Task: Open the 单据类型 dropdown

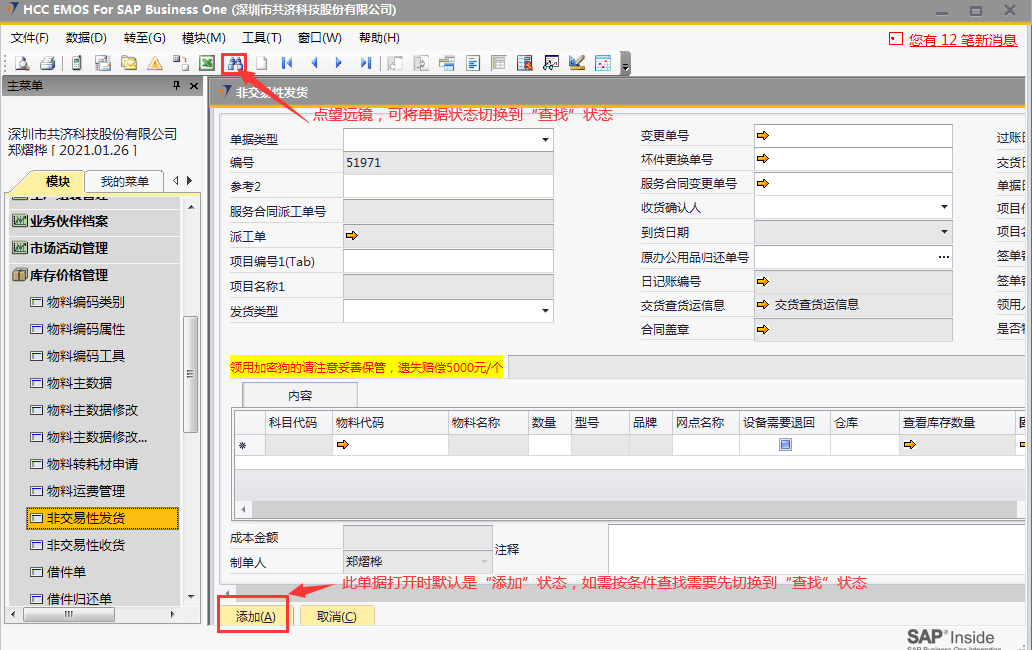Action: pos(545,140)
